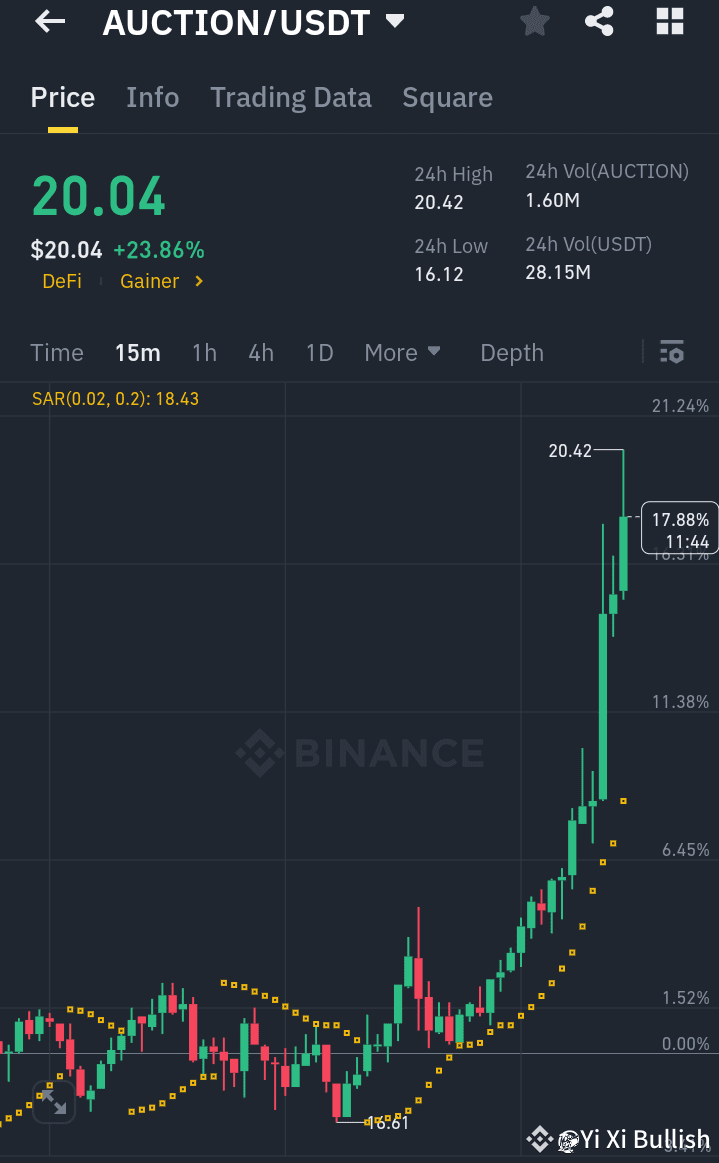Favorite the AUCTION/USDT pair via the star
Viewport: 719px width, 1163px height.
tap(533, 21)
